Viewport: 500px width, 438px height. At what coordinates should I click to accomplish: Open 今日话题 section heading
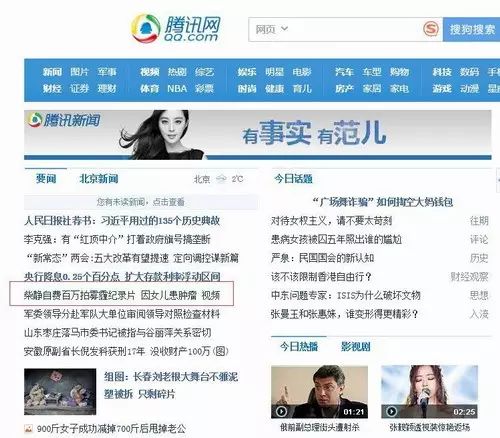pyautogui.click(x=293, y=179)
